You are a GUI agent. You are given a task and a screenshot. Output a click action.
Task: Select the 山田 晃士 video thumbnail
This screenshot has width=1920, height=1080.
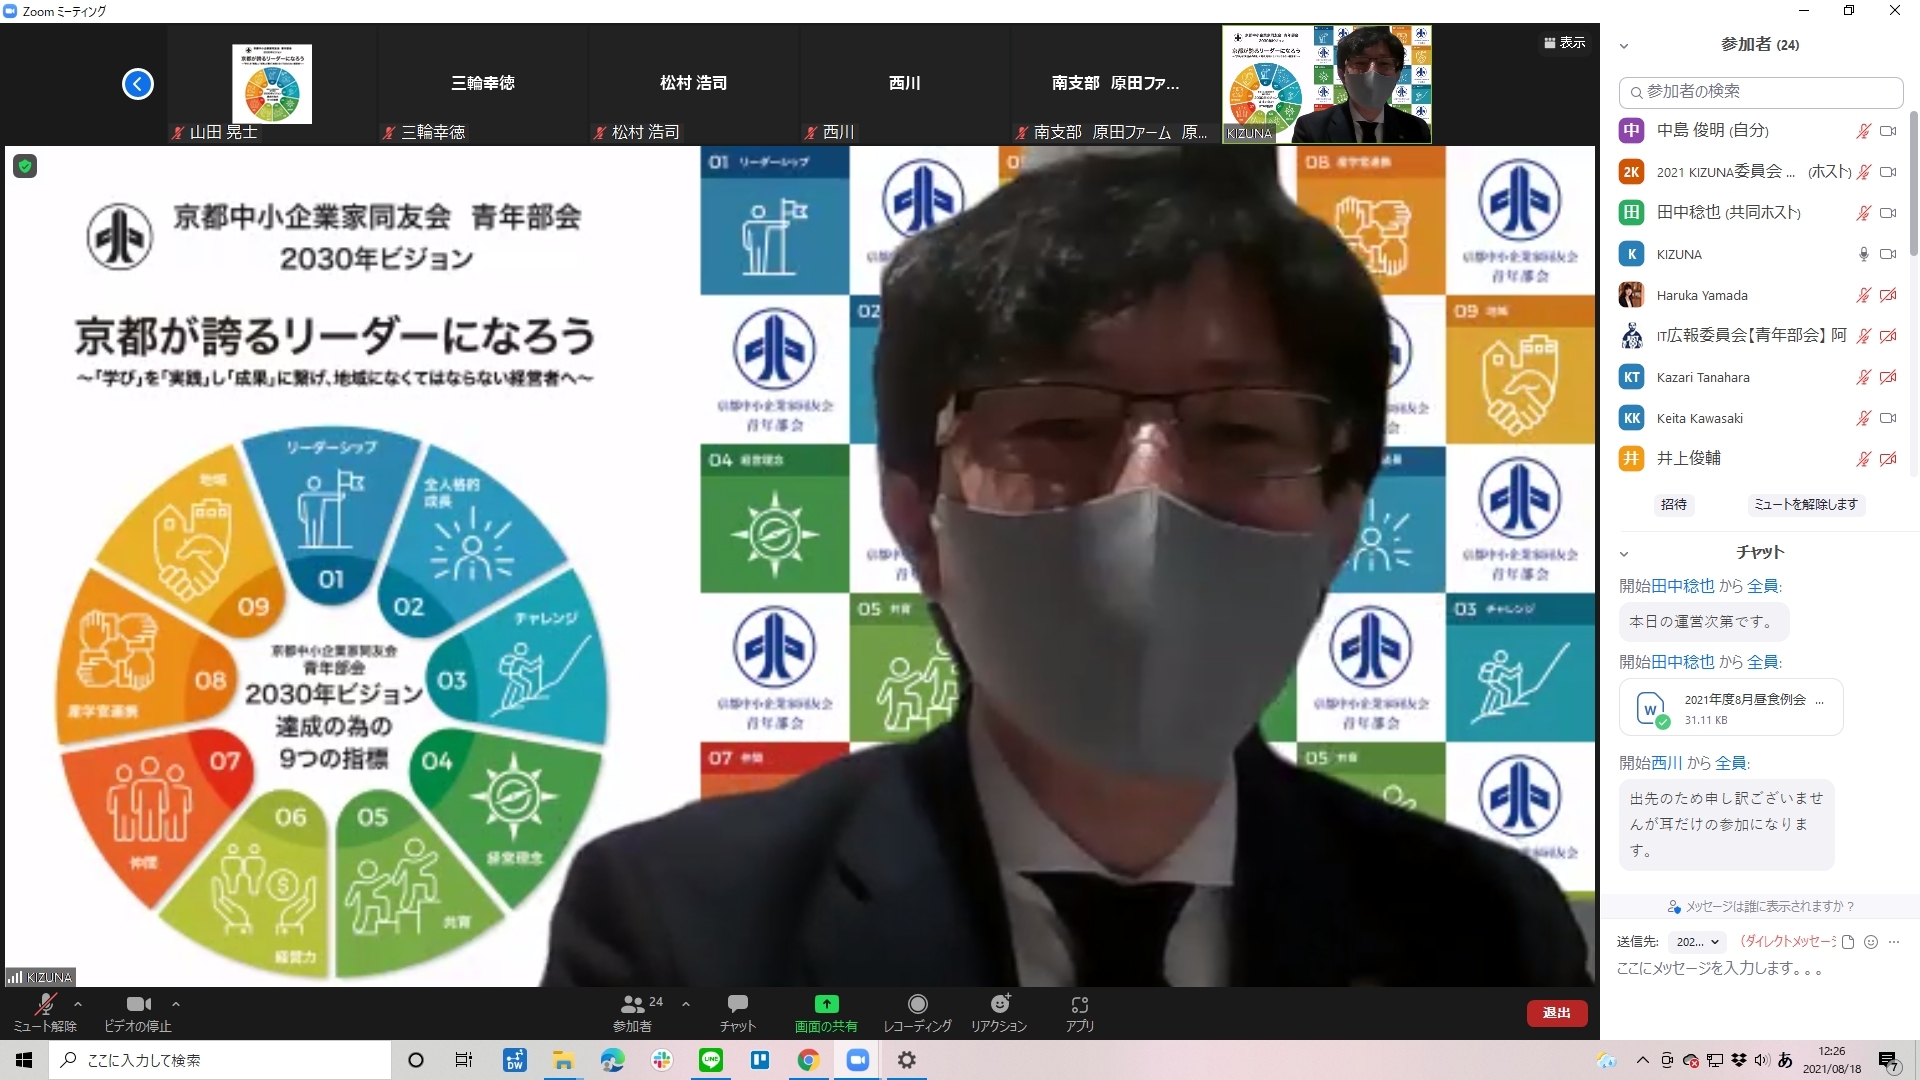click(x=272, y=84)
